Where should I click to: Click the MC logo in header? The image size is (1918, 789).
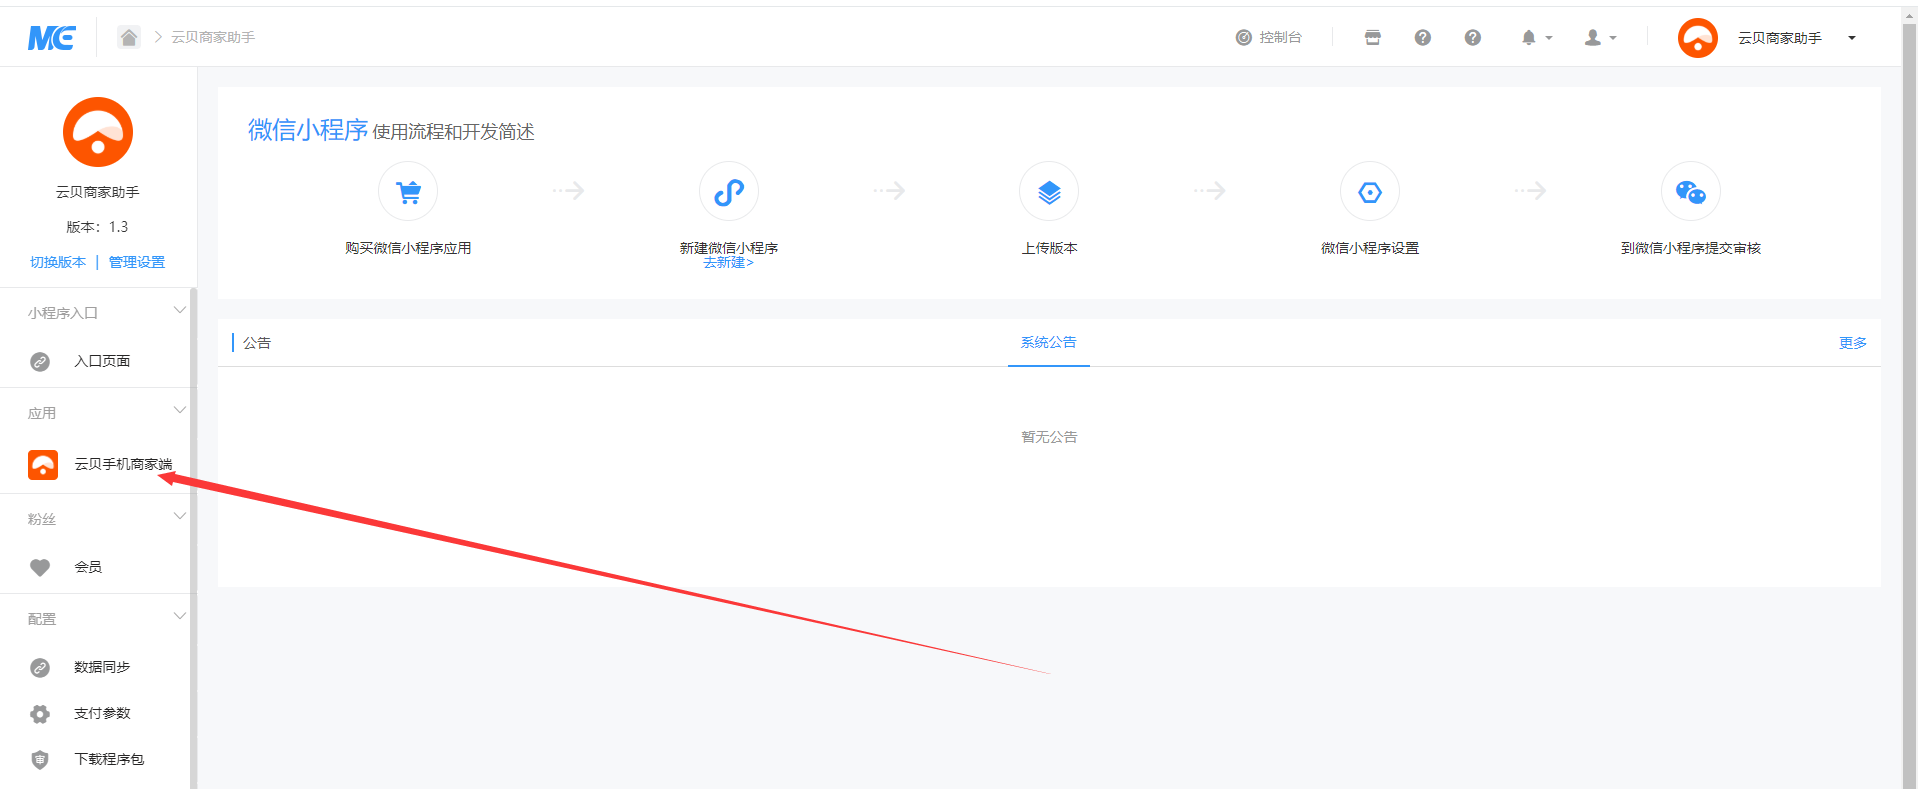(x=52, y=38)
